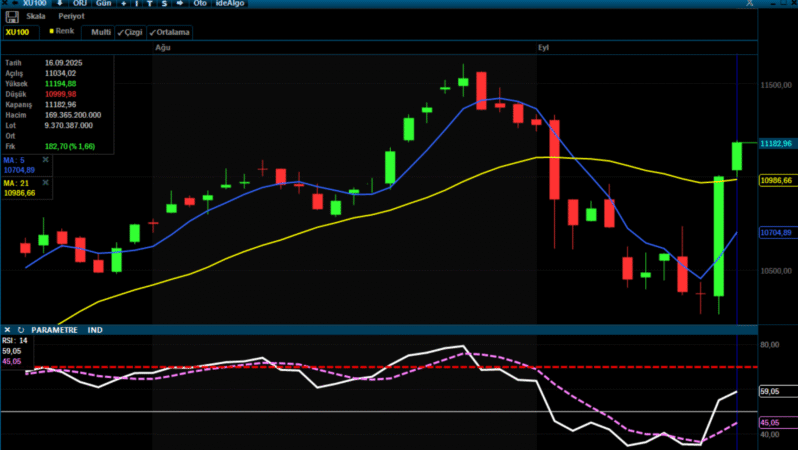The image size is (798, 450).
Task: Remove the MA 21 moving average
Action: [x=45, y=183]
